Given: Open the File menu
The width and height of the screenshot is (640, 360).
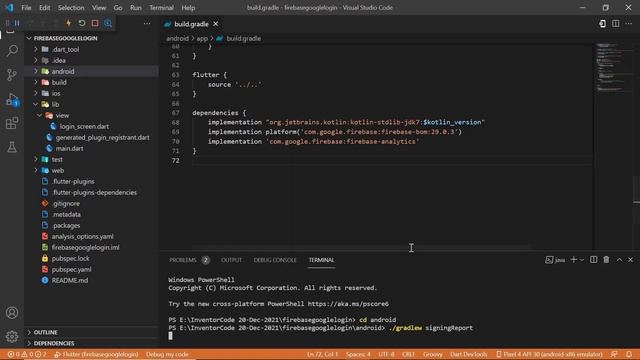Looking at the screenshot, I should 26,8.
